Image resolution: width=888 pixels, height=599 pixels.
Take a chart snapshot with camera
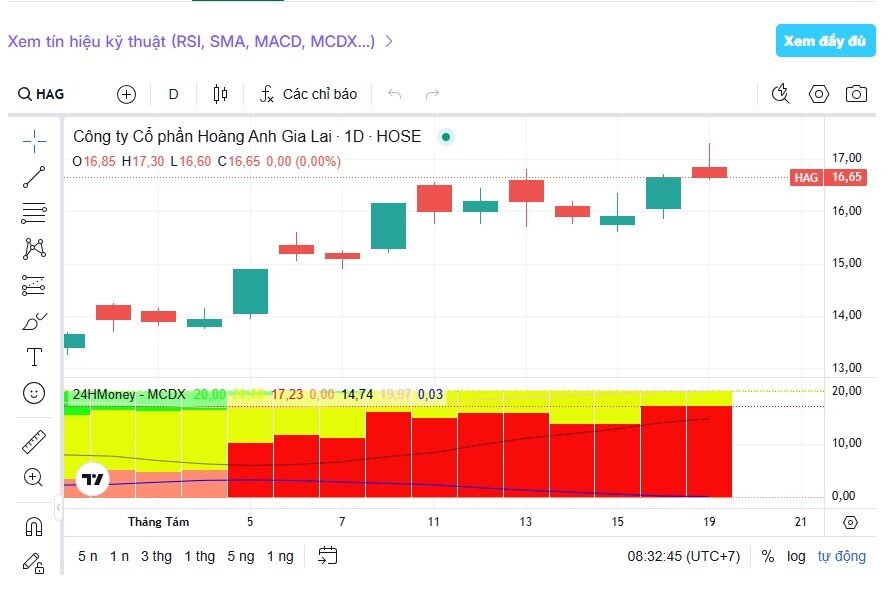coord(856,94)
